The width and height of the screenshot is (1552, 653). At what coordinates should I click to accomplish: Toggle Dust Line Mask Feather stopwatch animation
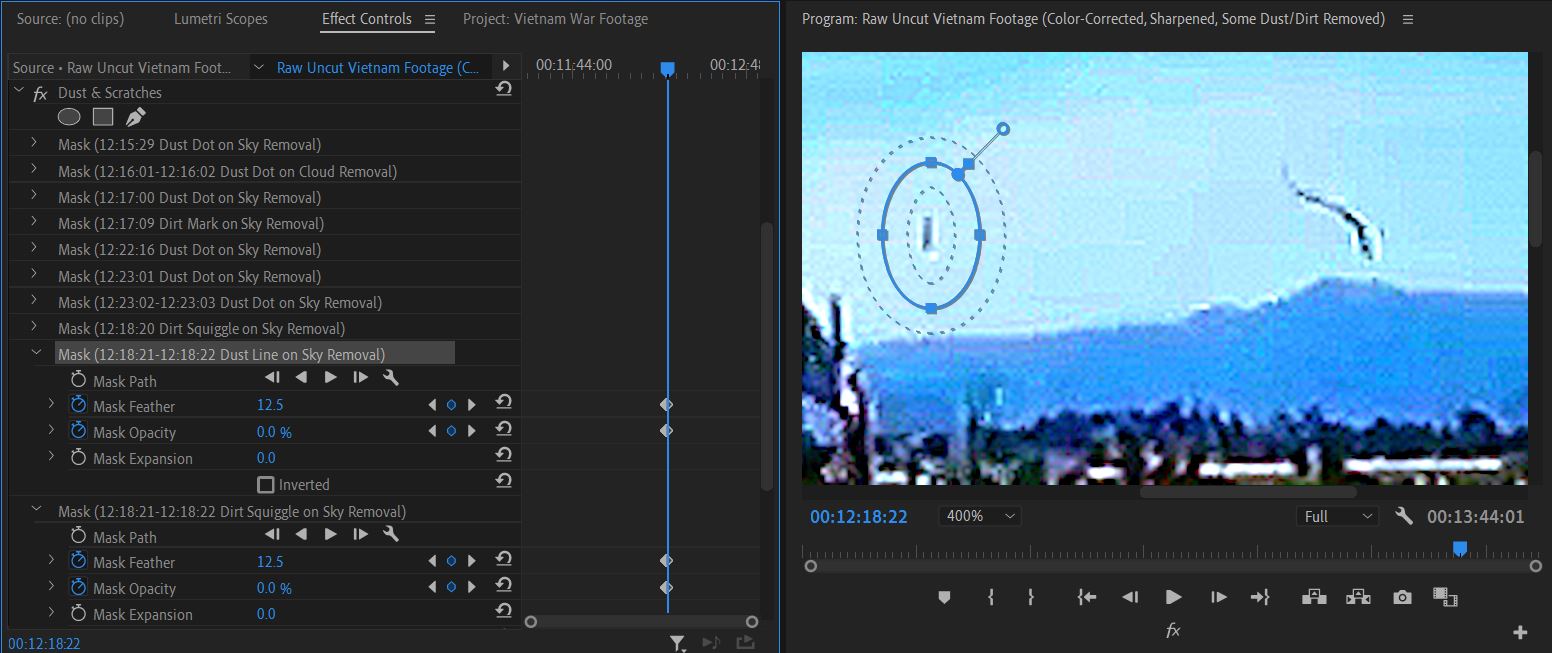(79, 405)
